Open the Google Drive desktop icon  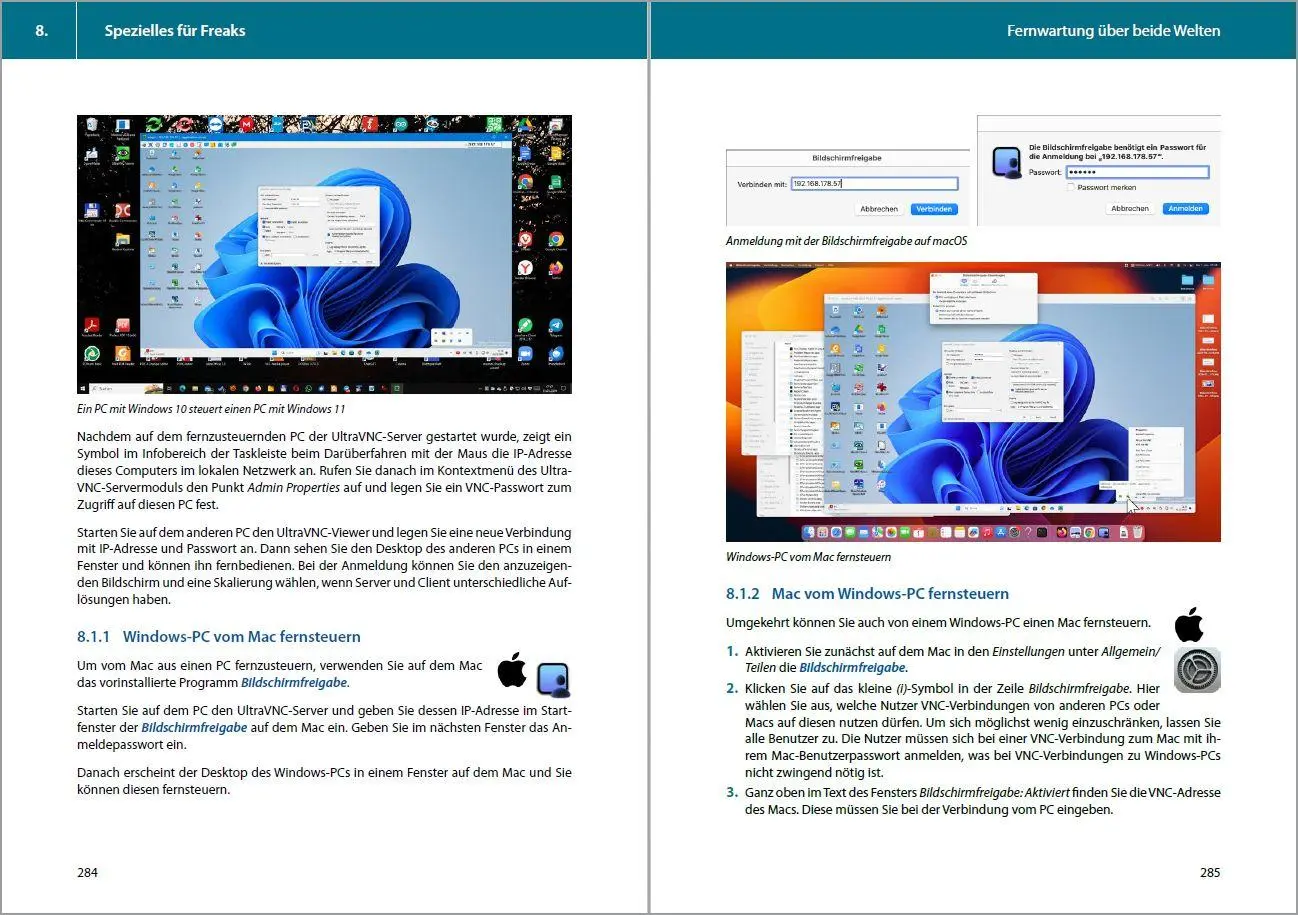[525, 124]
